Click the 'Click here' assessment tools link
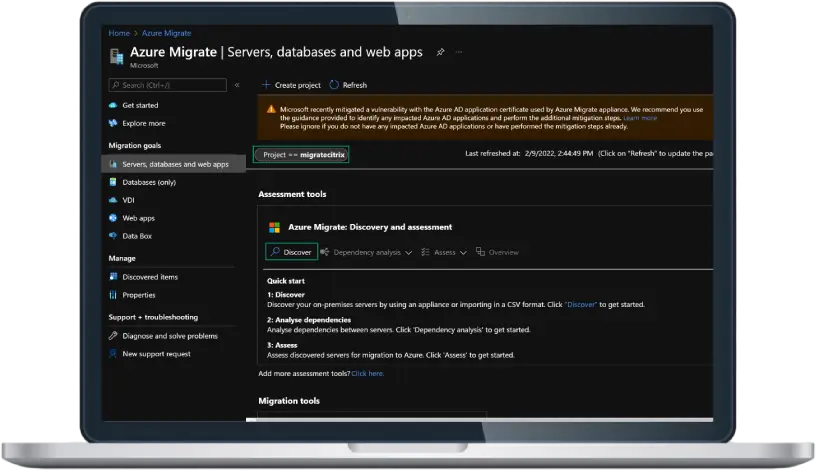 (367, 373)
